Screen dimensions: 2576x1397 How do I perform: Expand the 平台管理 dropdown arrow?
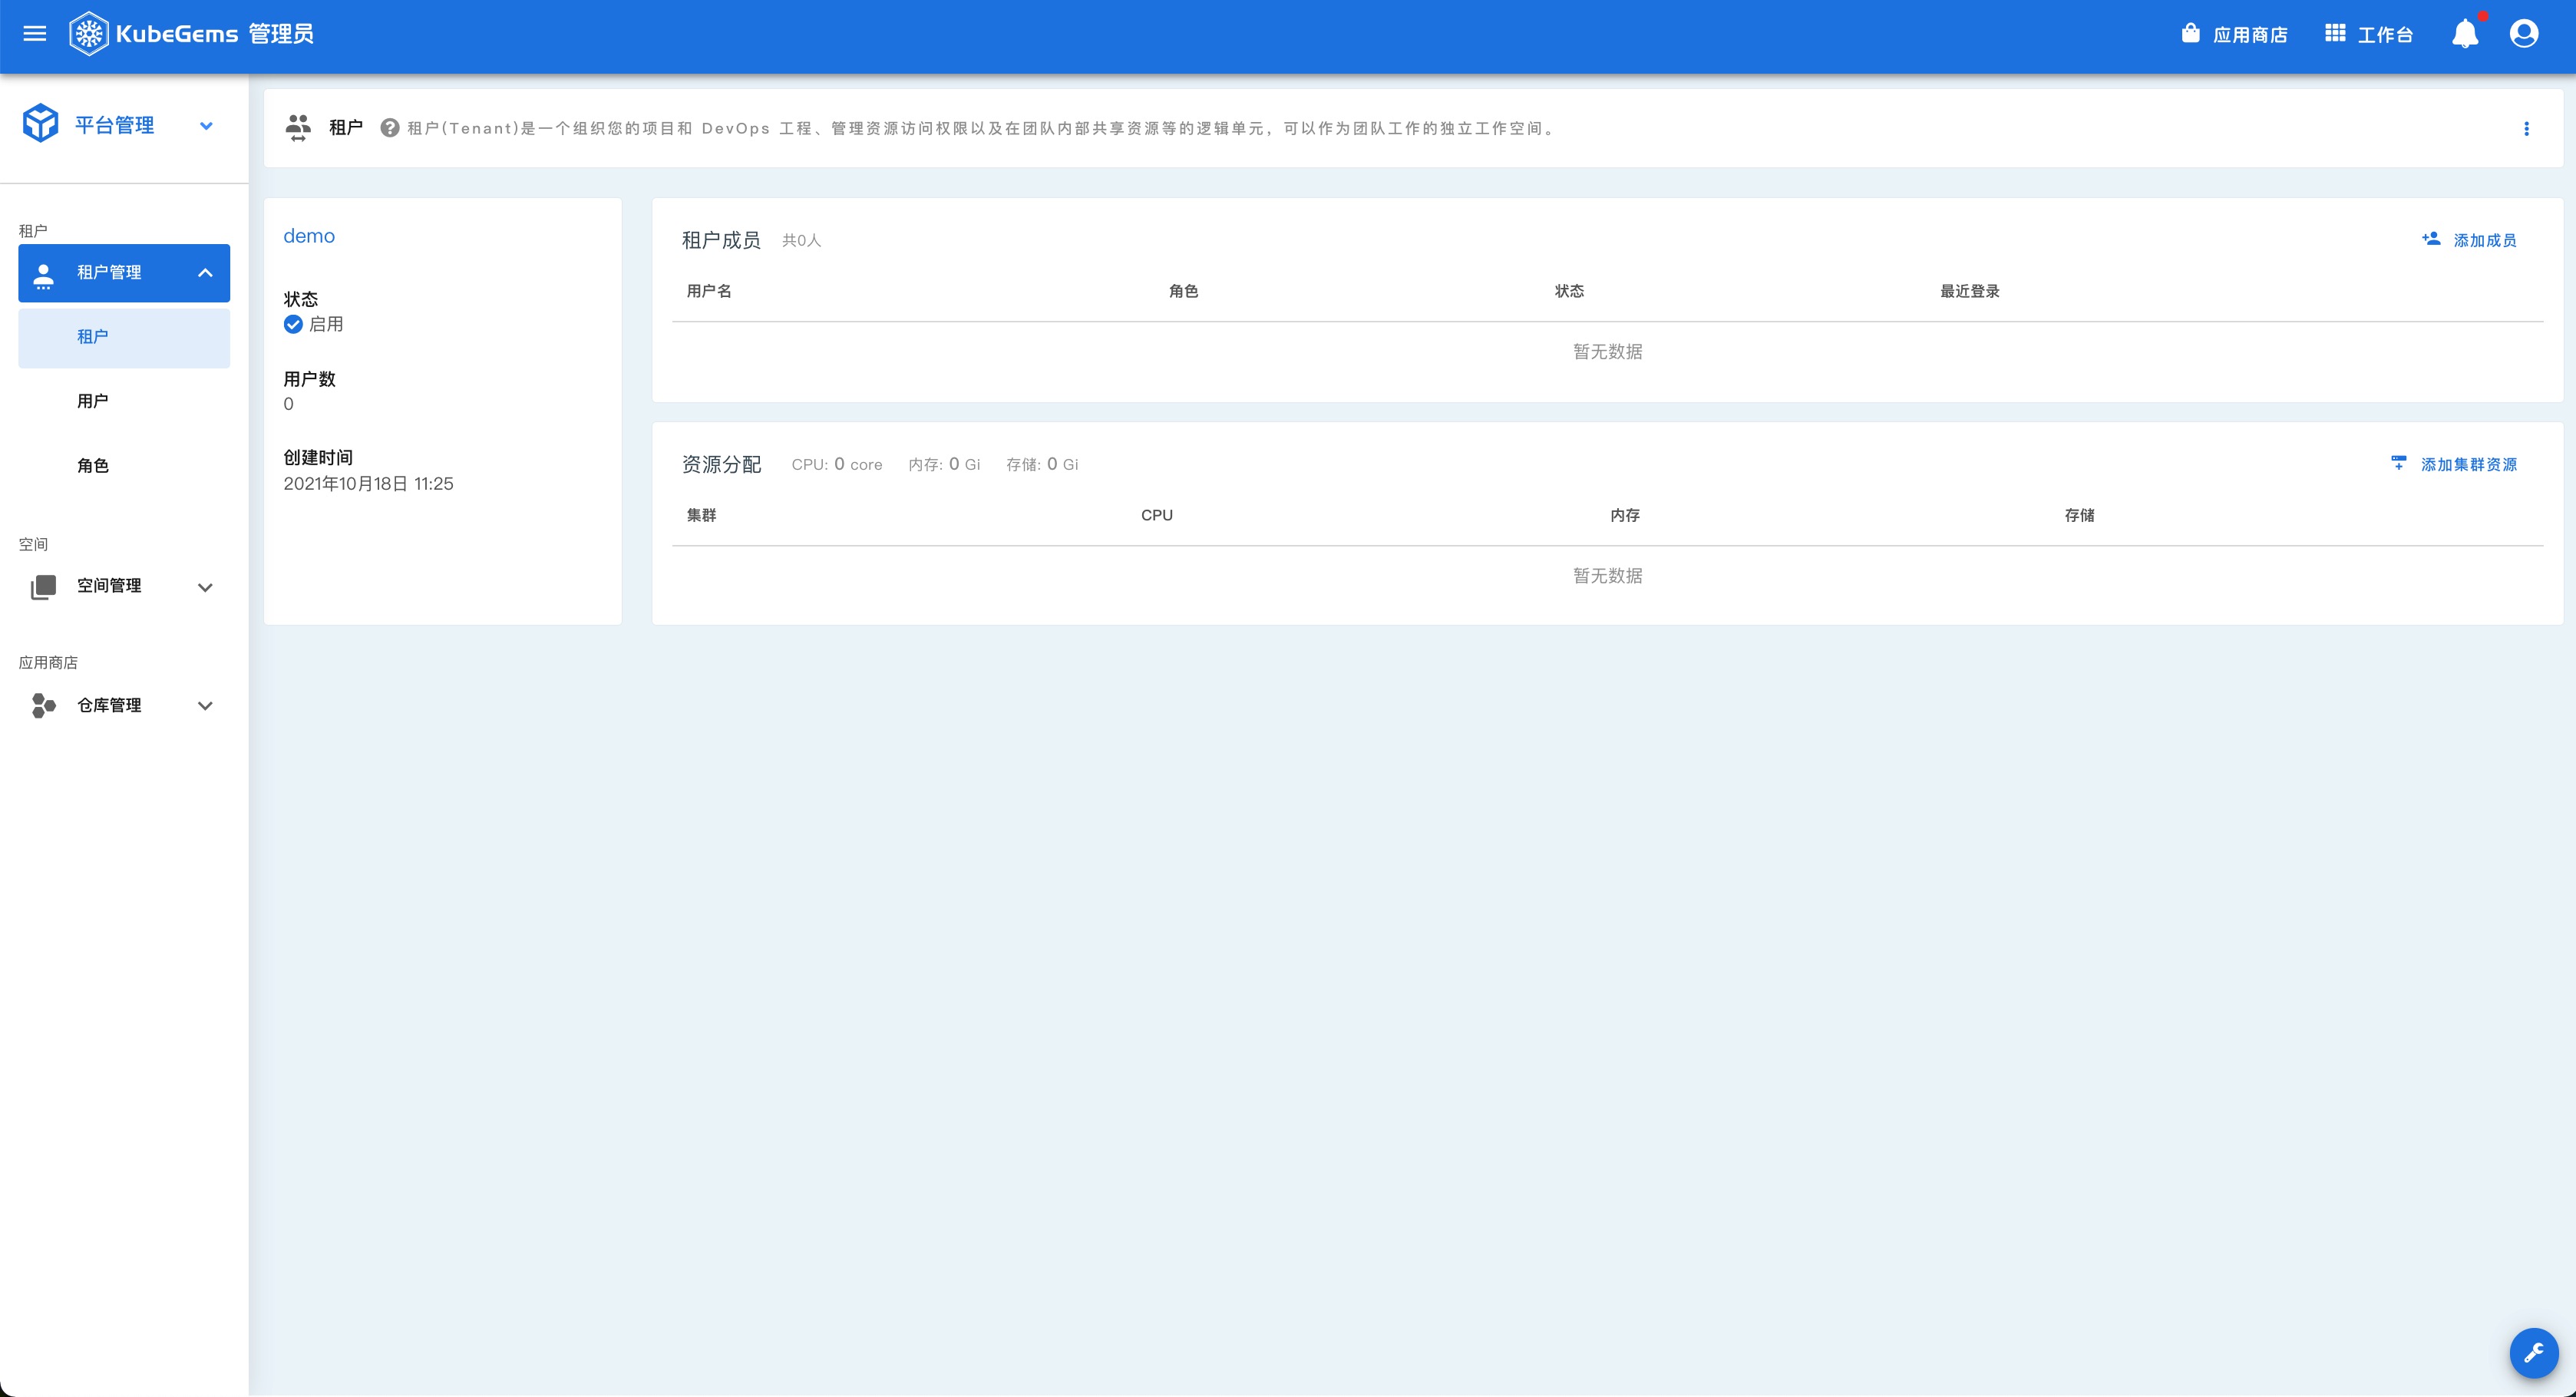[x=206, y=126]
